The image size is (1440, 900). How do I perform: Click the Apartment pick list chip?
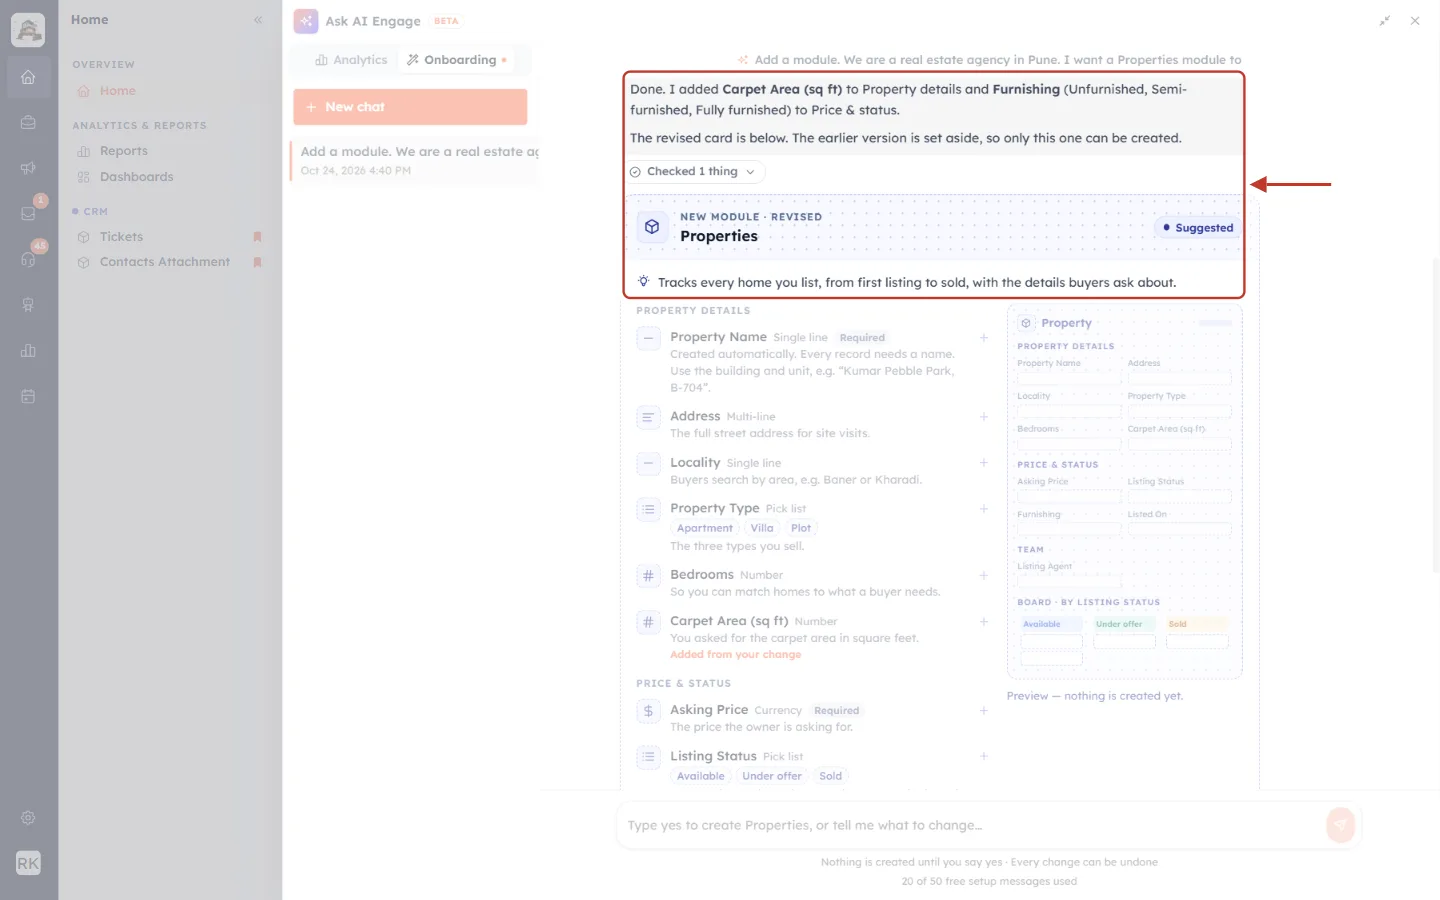pyautogui.click(x=705, y=528)
